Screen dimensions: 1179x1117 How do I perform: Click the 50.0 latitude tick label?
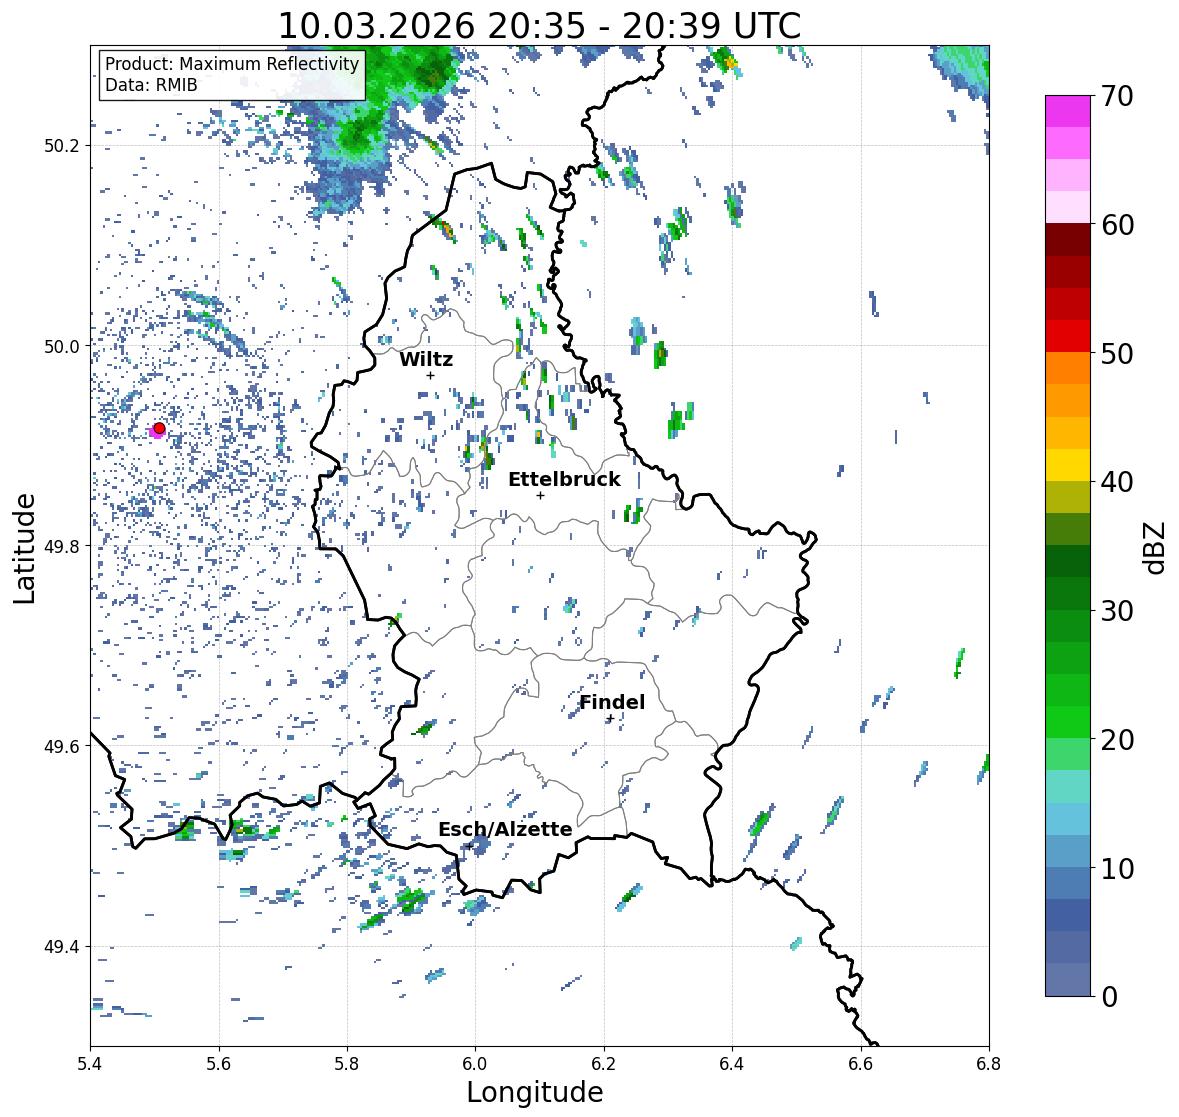coord(62,347)
